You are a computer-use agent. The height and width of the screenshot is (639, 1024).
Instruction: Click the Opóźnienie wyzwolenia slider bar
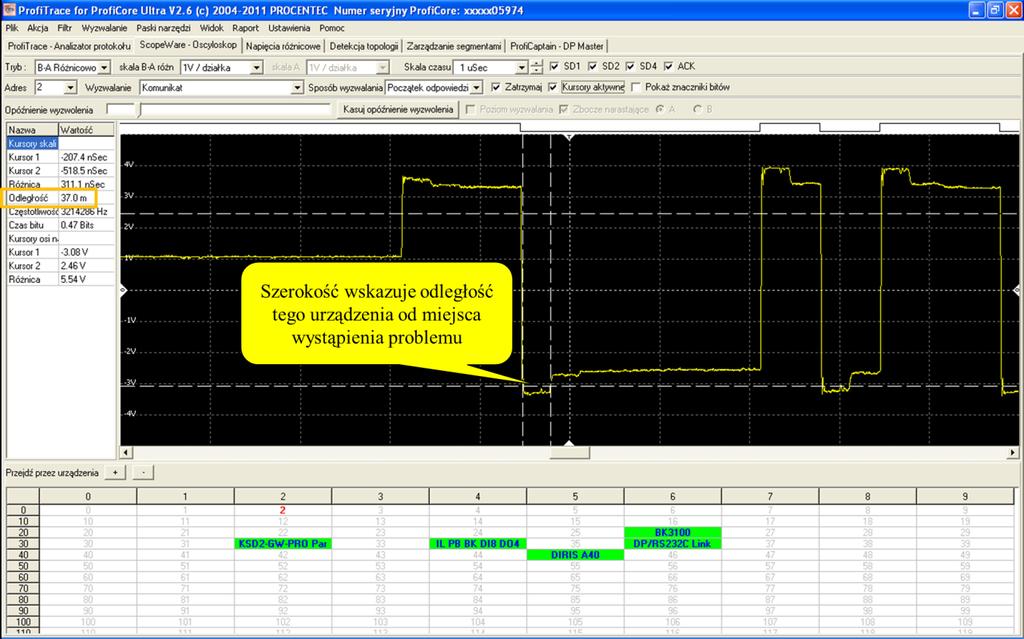[x=235, y=110]
